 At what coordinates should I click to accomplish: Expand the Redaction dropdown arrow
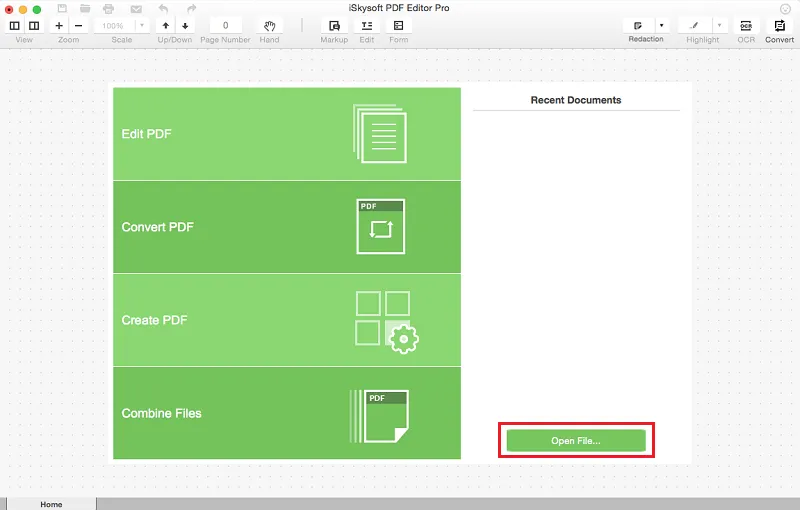click(x=662, y=26)
